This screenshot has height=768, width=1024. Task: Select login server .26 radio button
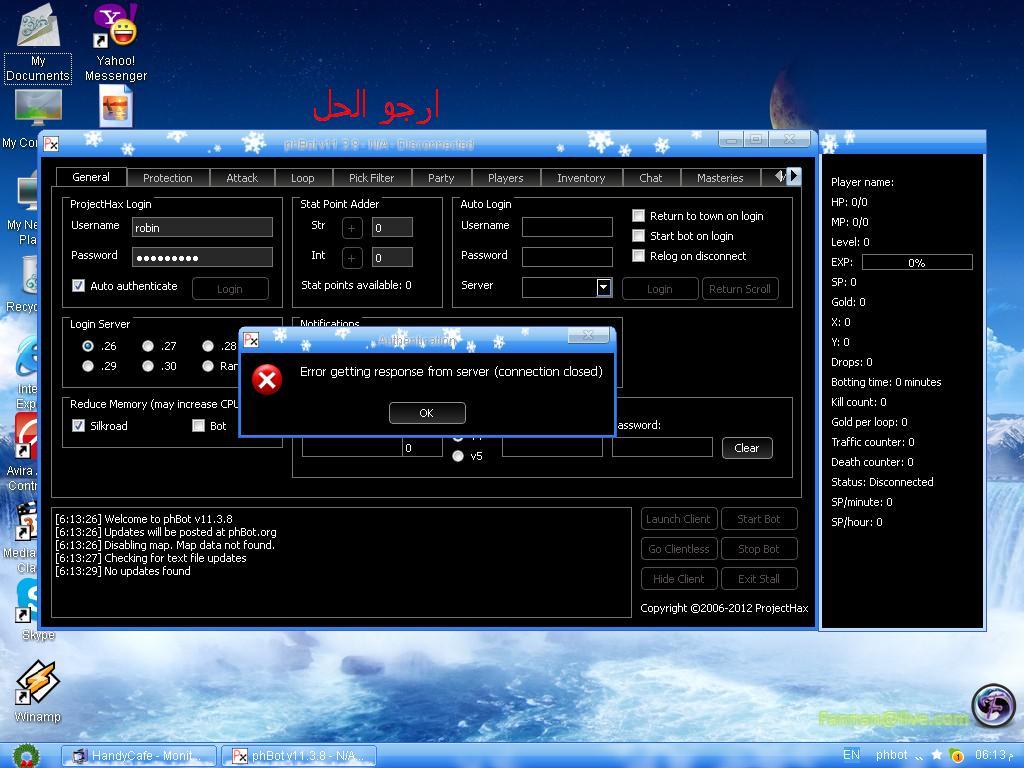point(88,346)
